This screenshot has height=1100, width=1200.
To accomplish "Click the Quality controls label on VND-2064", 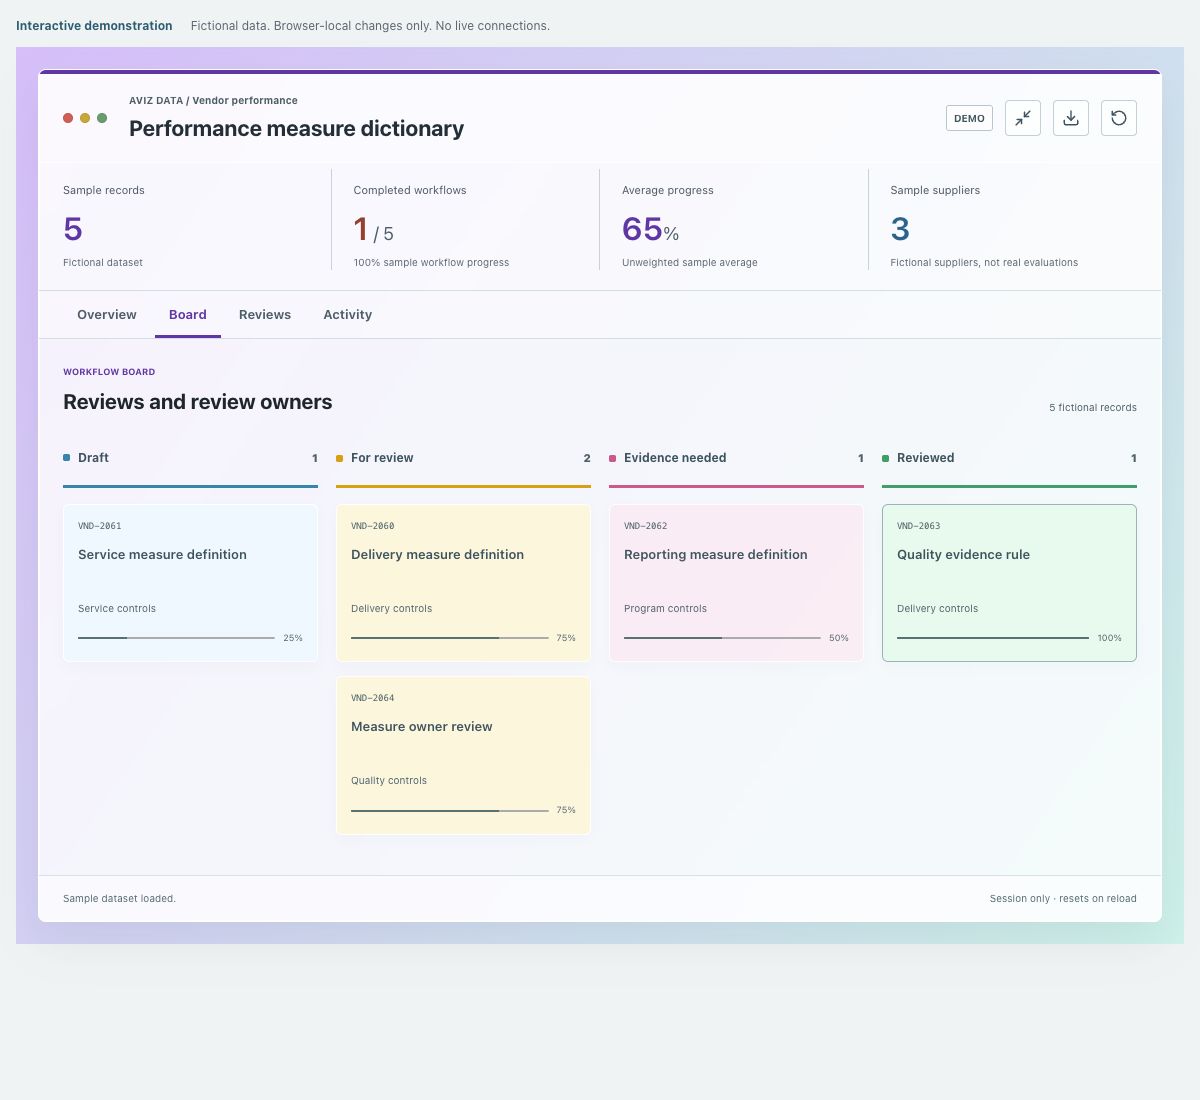I will click(389, 780).
